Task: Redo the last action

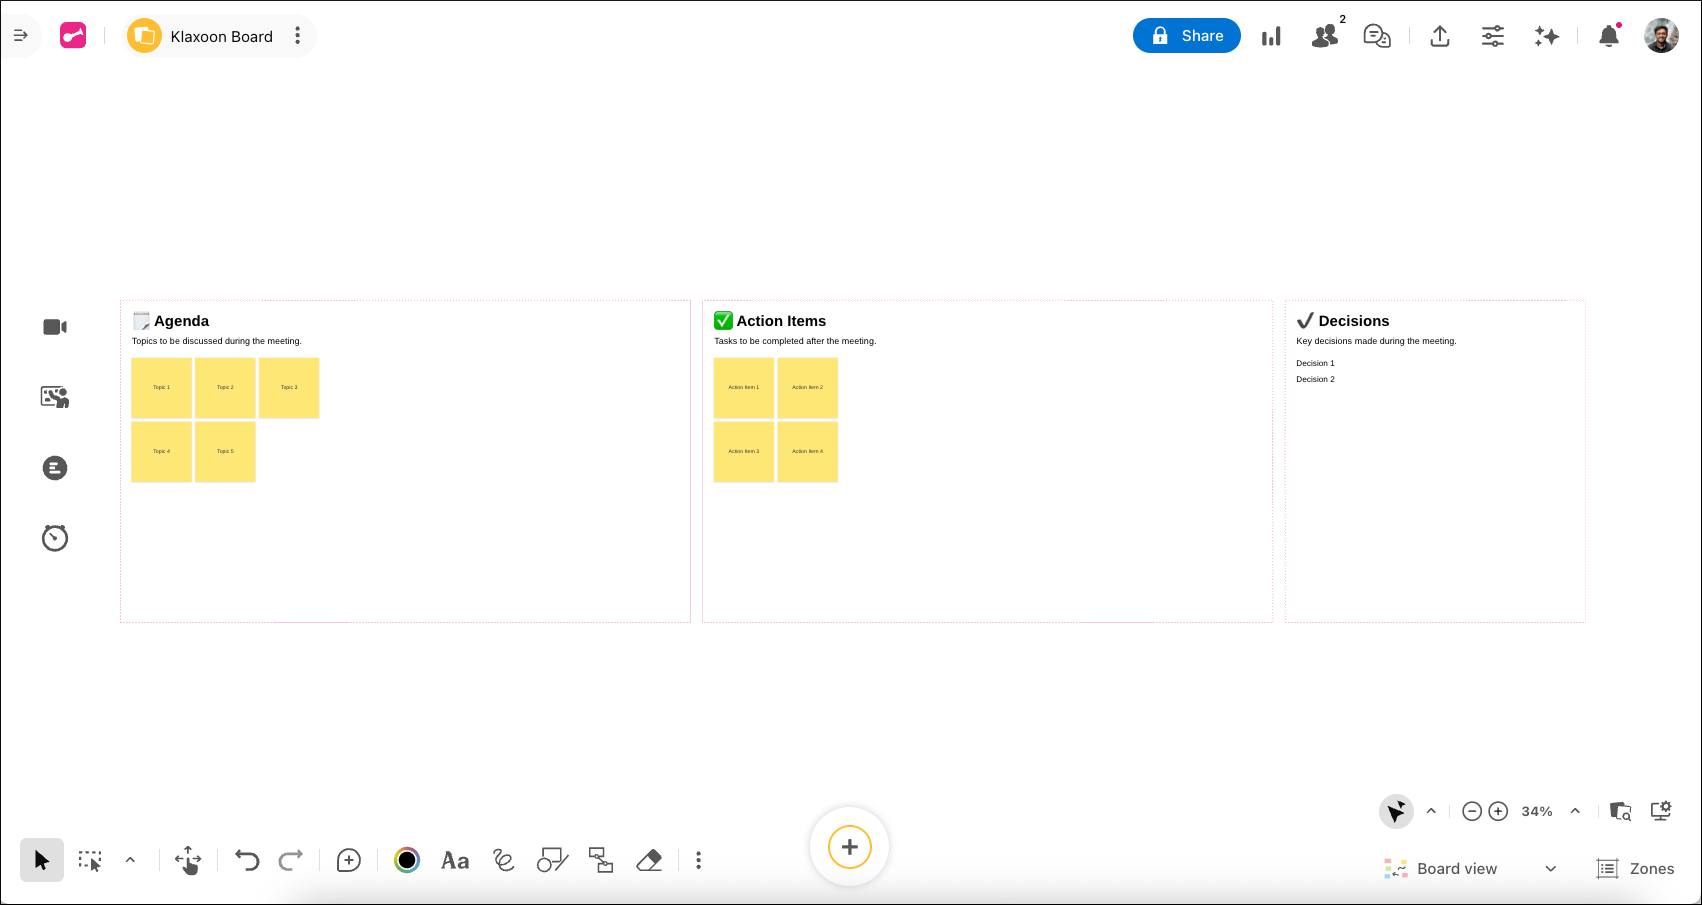Action: (x=291, y=859)
